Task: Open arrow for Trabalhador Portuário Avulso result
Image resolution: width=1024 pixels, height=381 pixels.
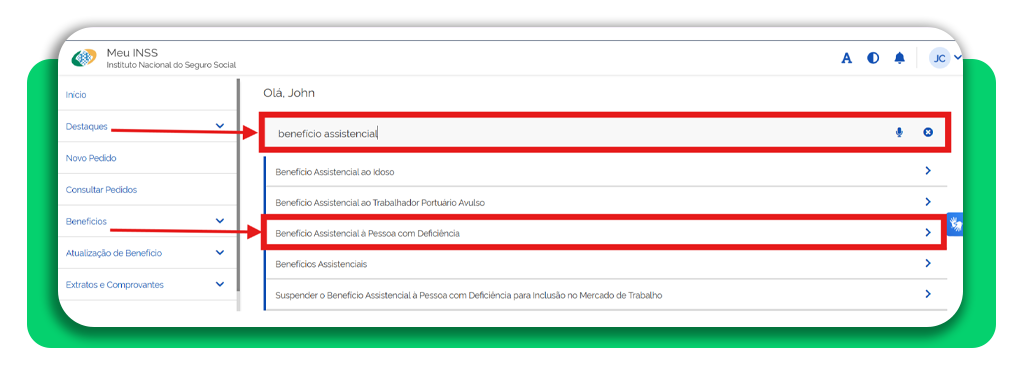Action: (x=928, y=202)
